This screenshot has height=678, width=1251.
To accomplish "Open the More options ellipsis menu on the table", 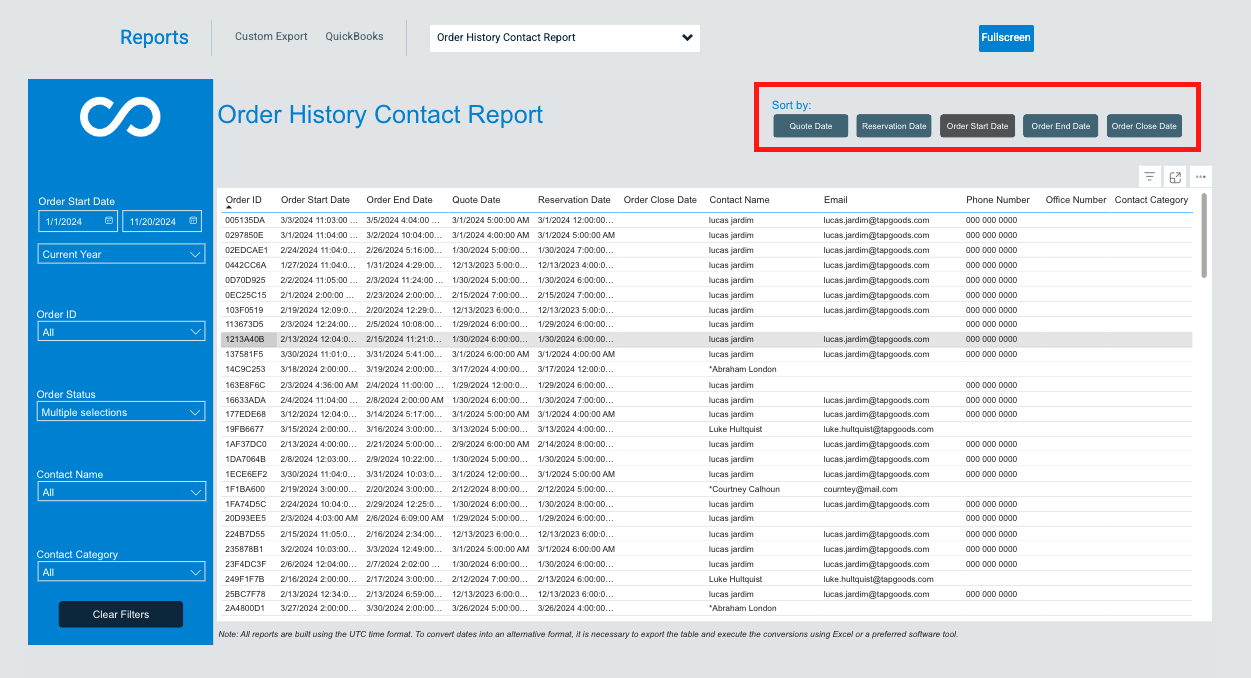I will [1201, 176].
